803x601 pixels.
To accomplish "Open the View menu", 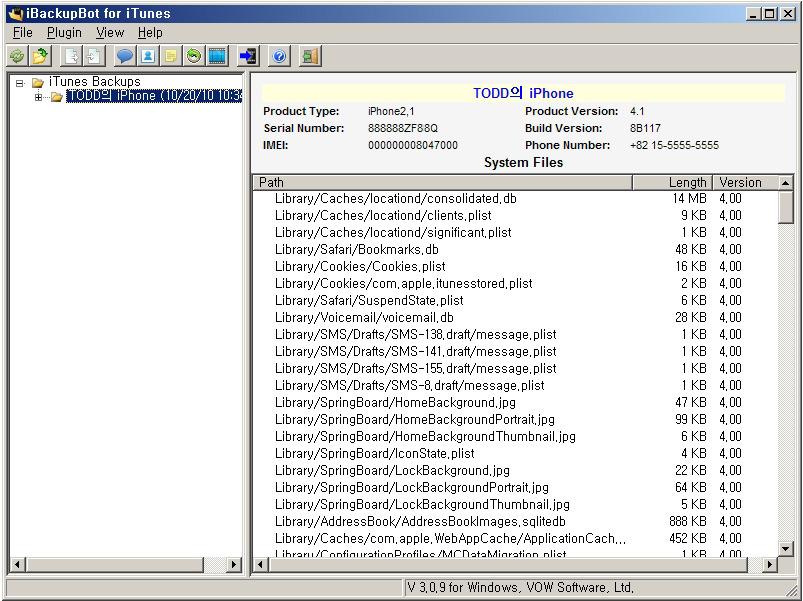I will [110, 33].
